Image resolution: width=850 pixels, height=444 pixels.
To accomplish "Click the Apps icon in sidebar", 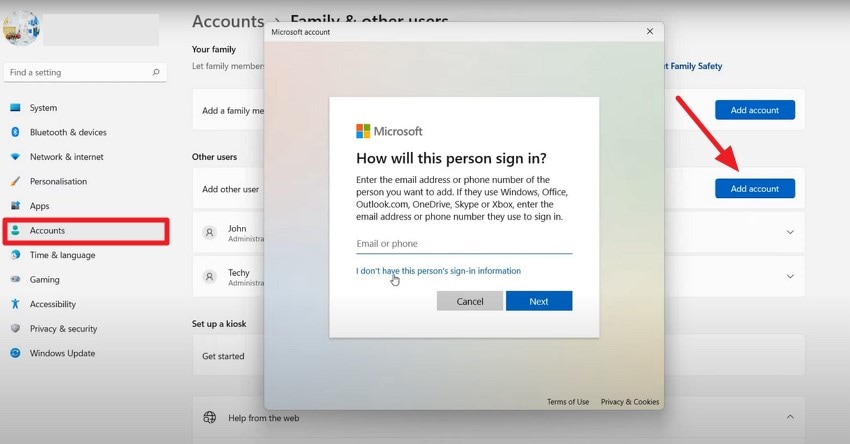I will (x=15, y=205).
